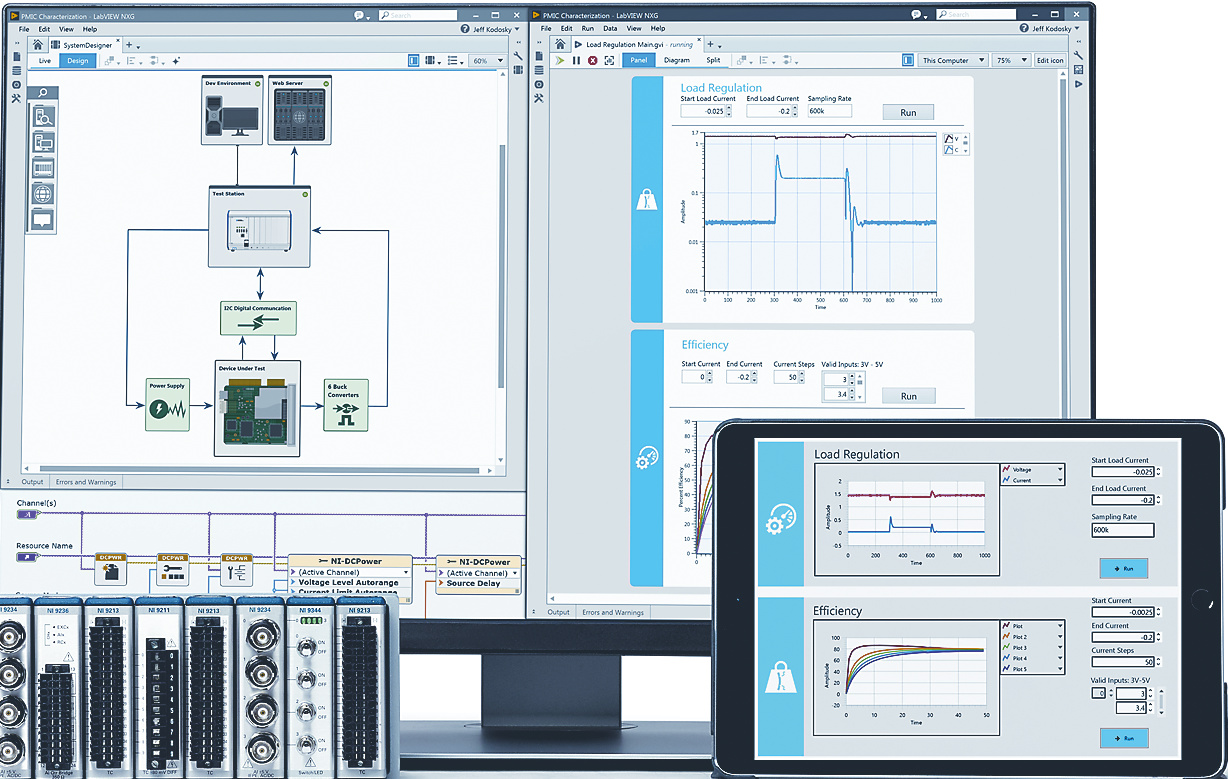The width and height of the screenshot is (1228, 779).
Task: Click the capture data icon beside abort
Action: pyautogui.click(x=608, y=61)
